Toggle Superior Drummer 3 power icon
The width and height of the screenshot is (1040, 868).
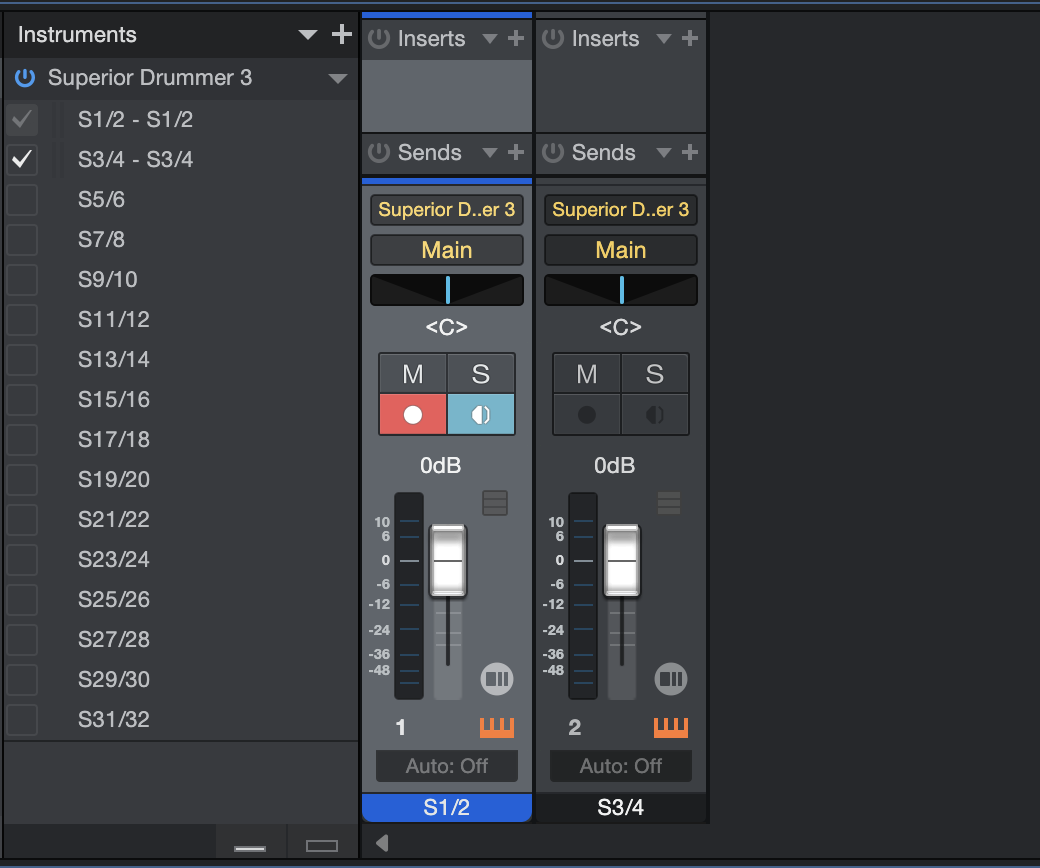click(x=25, y=78)
